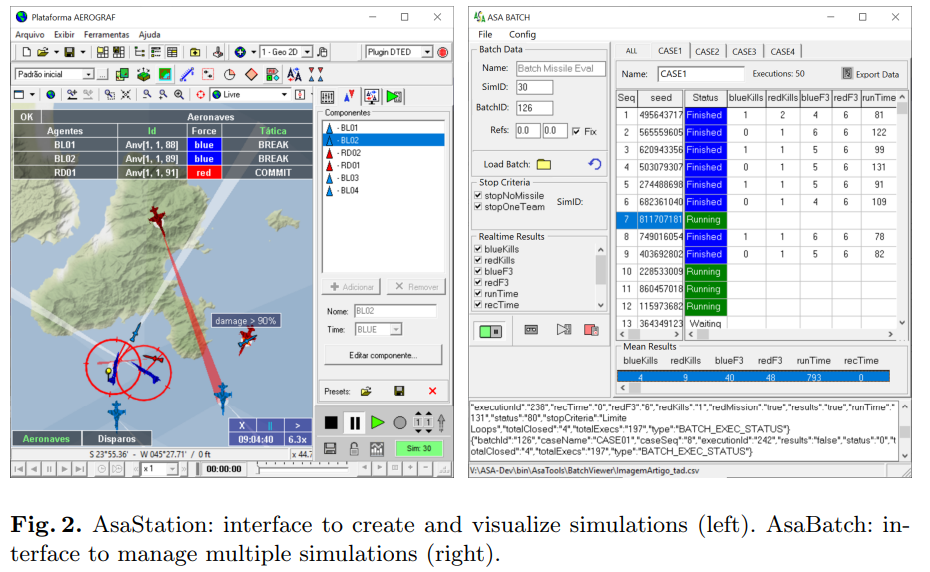Click the red record circle beside Plugin DTED
This screenshot has height=572, width=930.
pyautogui.click(x=442, y=52)
